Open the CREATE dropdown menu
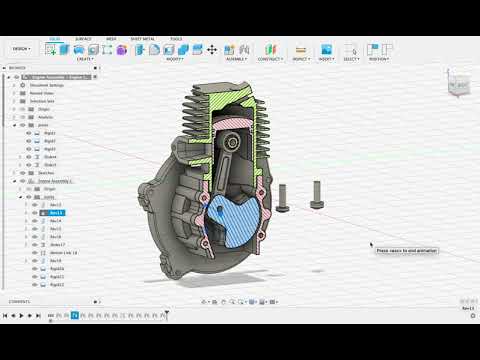Image resolution: width=480 pixels, height=360 pixels. 85,59
